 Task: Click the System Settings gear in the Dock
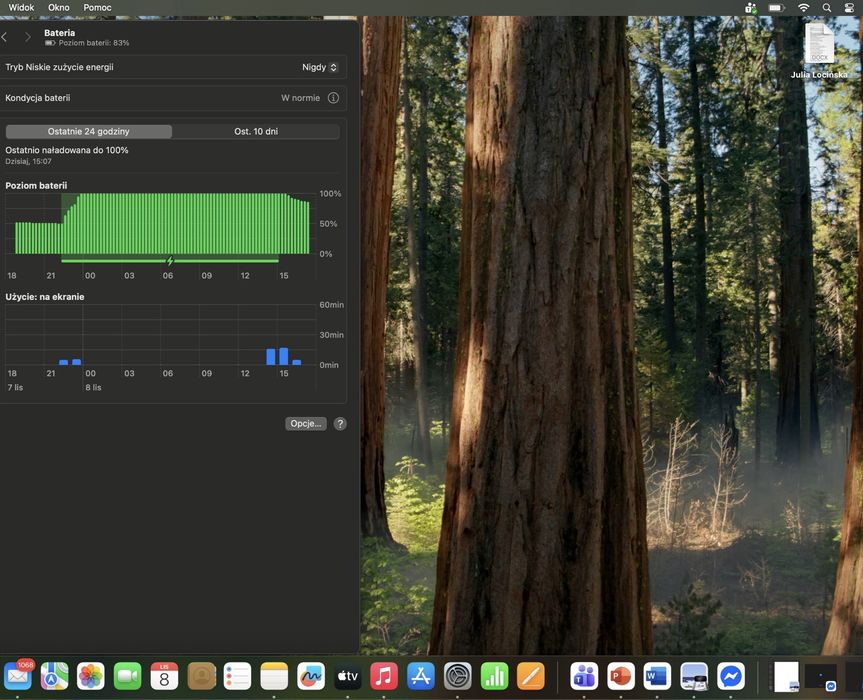click(457, 676)
